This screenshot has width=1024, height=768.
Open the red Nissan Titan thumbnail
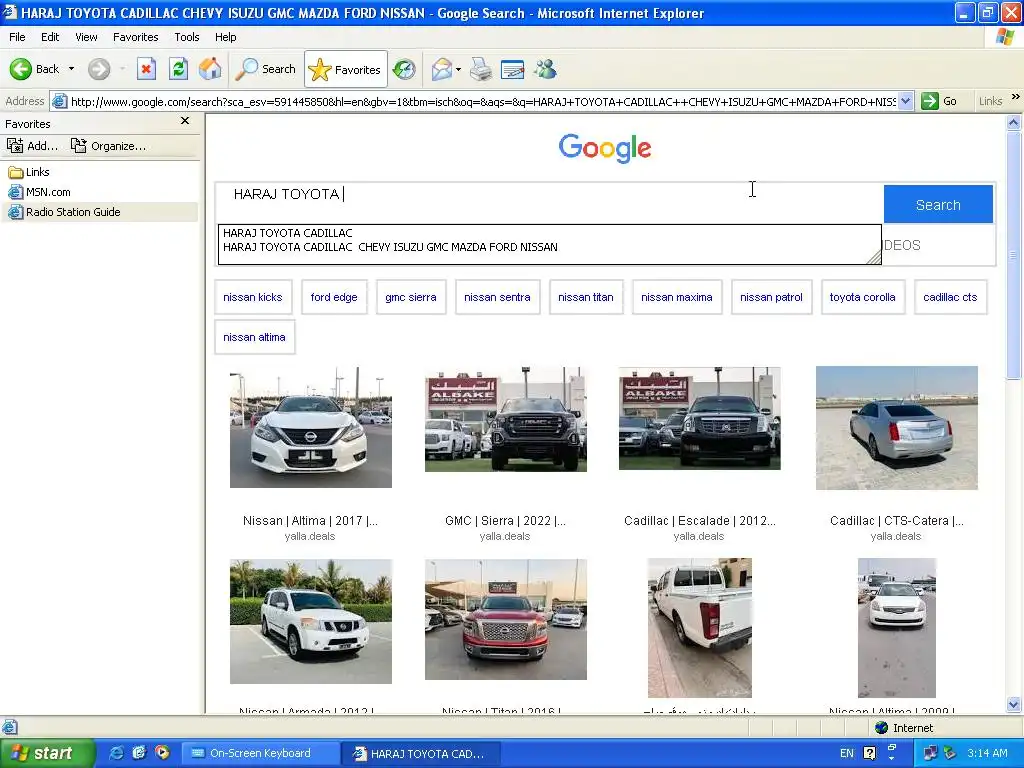point(505,619)
